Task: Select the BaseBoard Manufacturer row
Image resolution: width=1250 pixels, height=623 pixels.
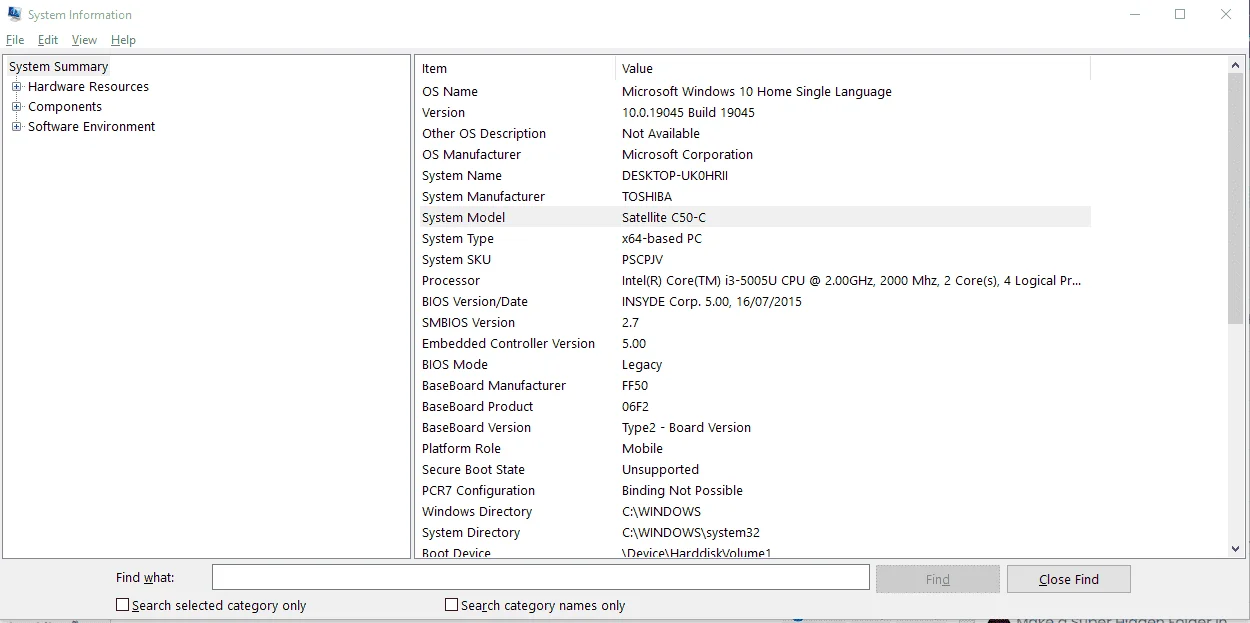Action: coord(753,386)
